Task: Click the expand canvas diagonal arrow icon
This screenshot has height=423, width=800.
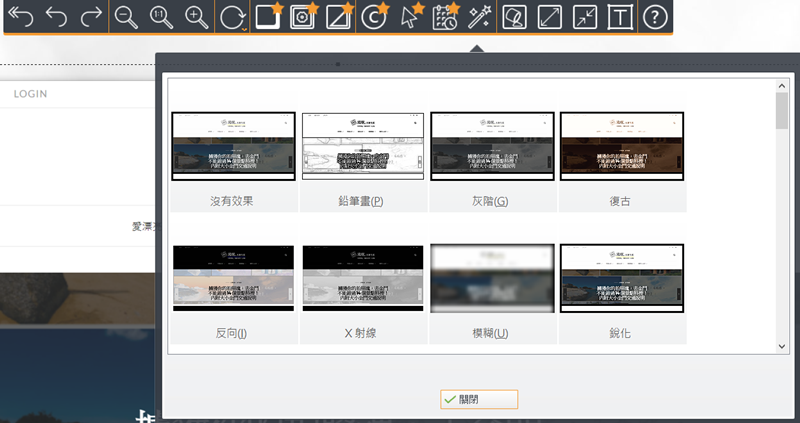Action: (550, 17)
